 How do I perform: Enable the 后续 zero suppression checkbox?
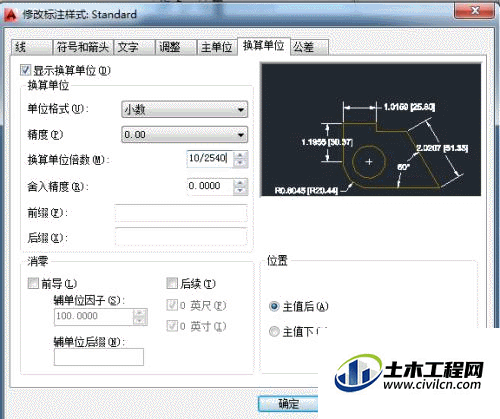click(172, 284)
